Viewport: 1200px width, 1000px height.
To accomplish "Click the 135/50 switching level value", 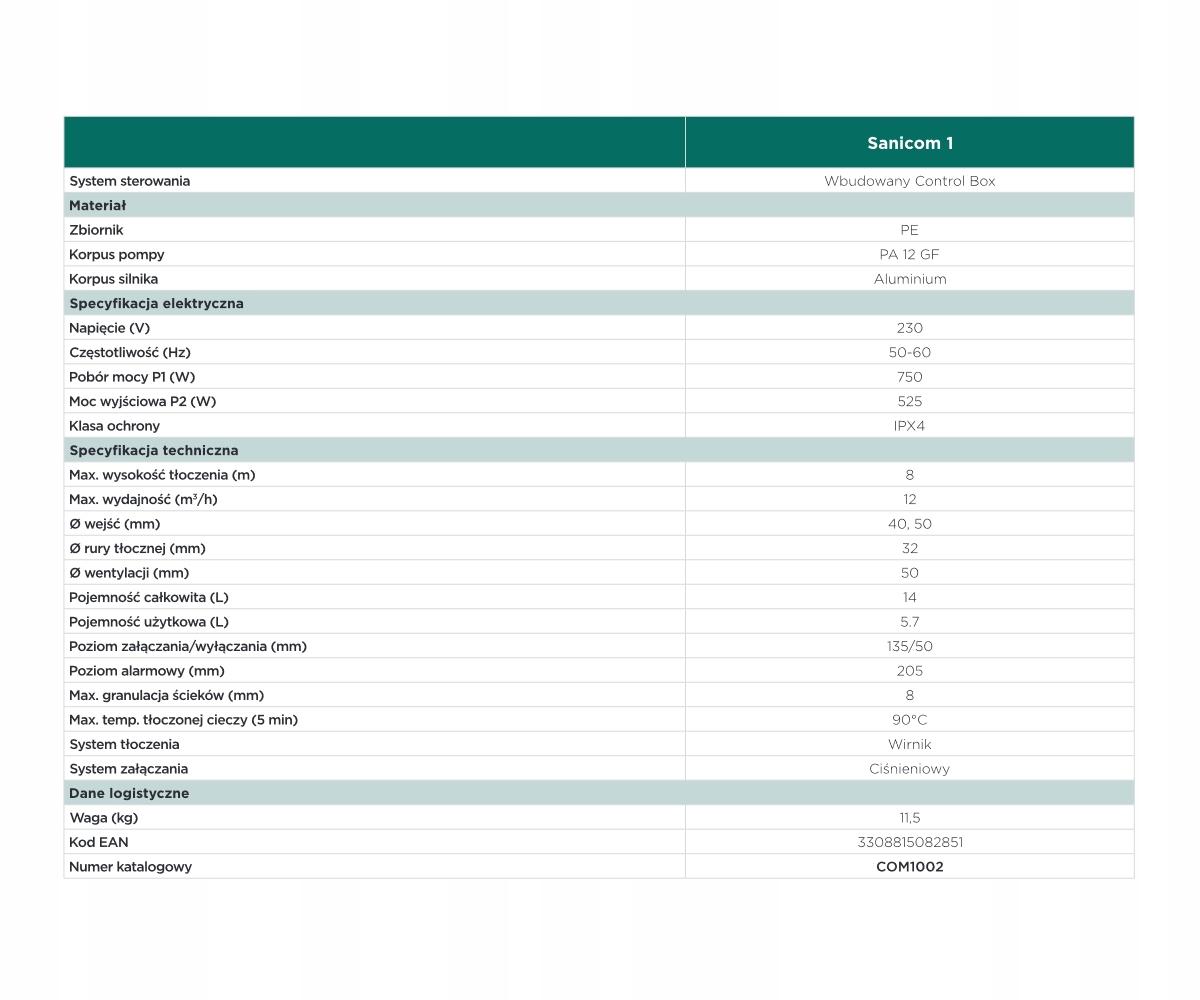I will point(909,647).
